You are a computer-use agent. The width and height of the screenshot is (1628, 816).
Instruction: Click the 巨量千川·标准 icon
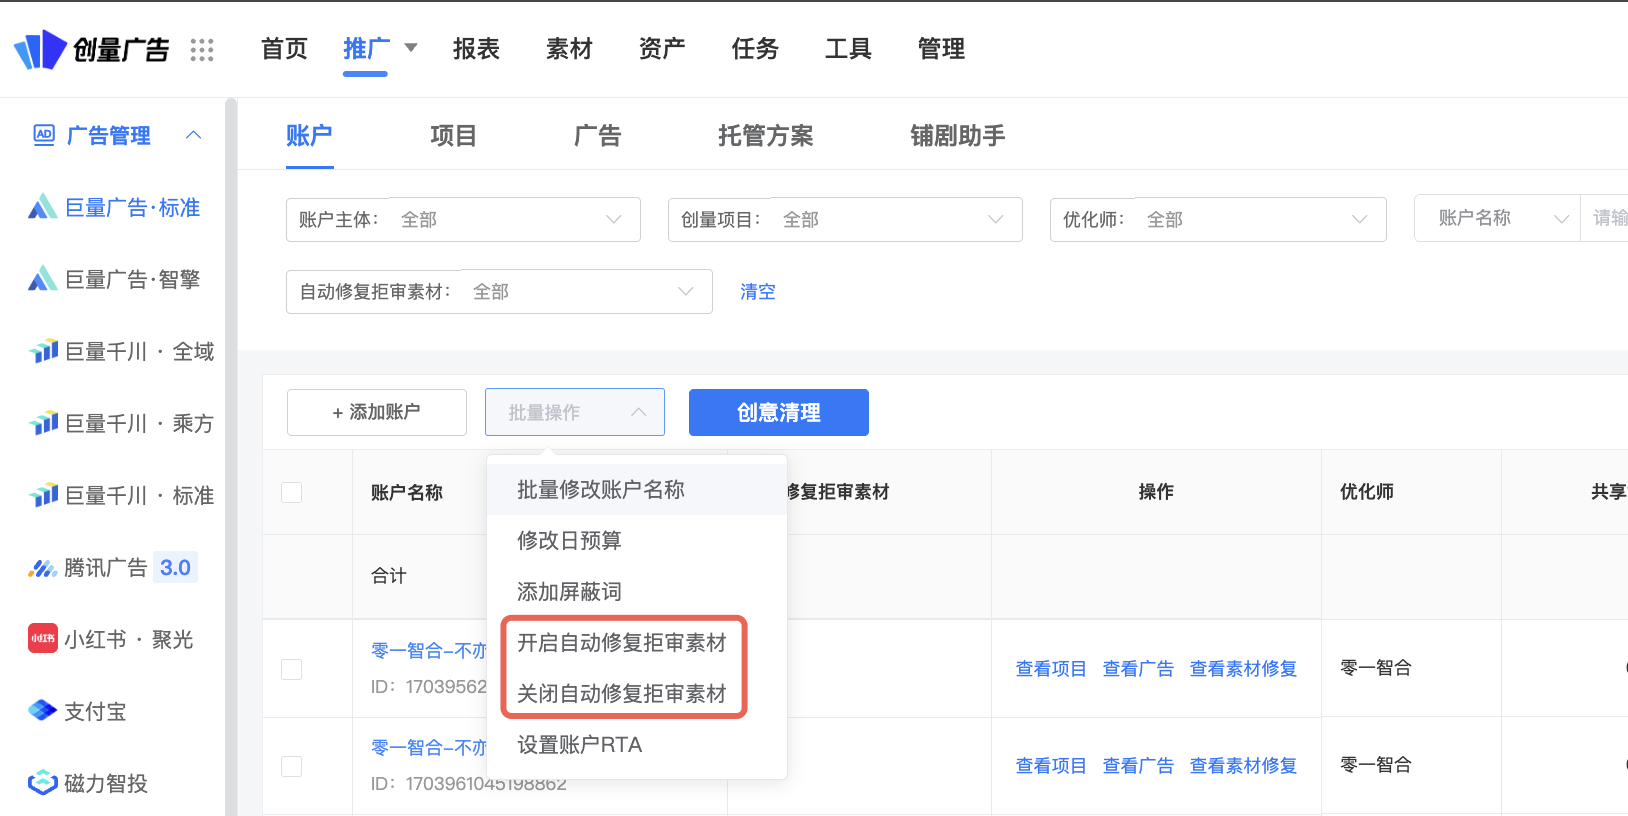tap(43, 495)
